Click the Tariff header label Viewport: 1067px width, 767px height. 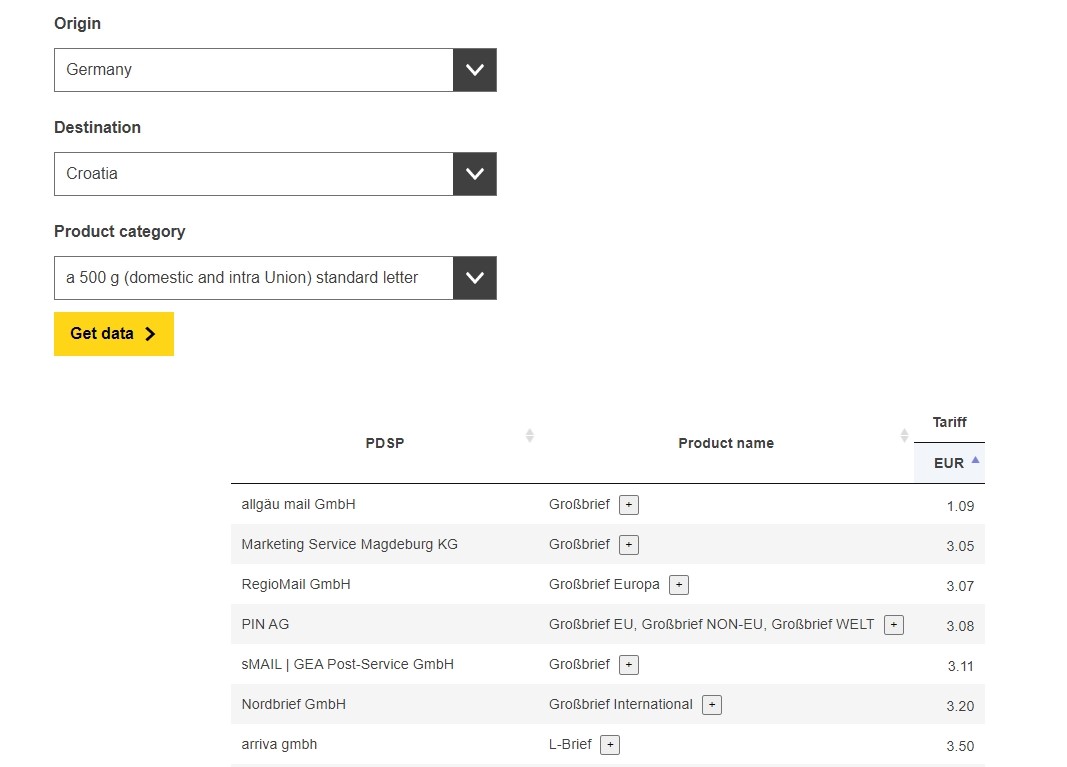[x=949, y=423]
